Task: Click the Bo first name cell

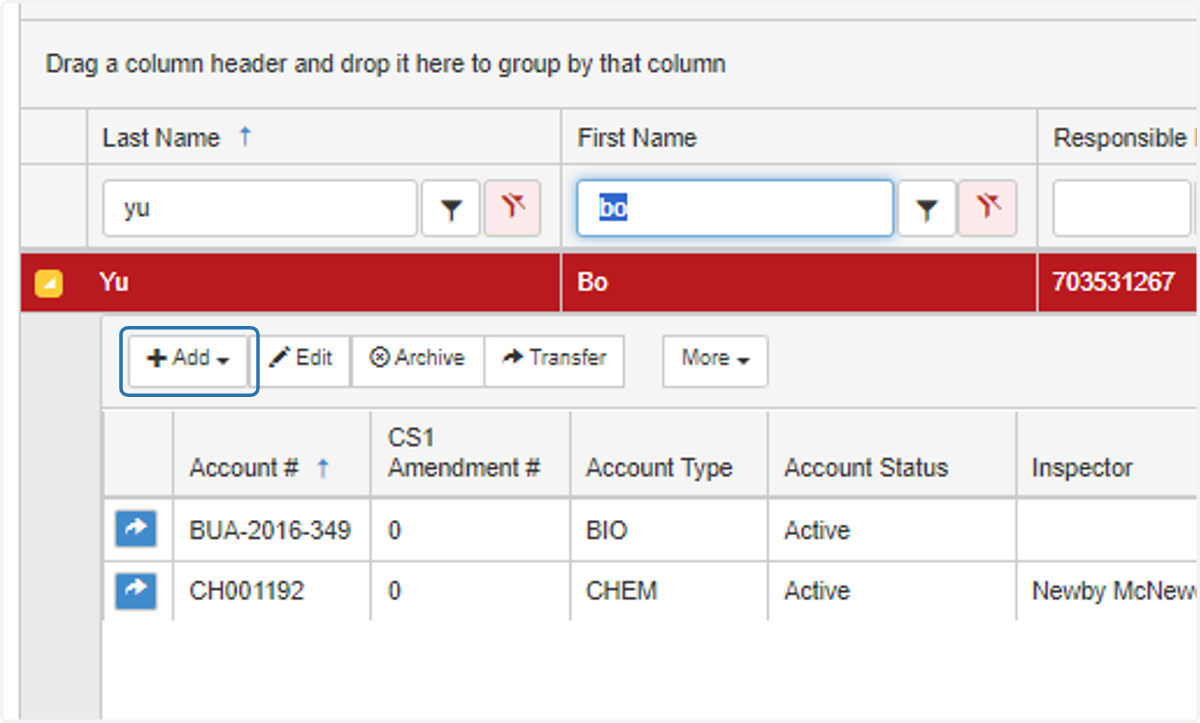Action: [x=799, y=282]
